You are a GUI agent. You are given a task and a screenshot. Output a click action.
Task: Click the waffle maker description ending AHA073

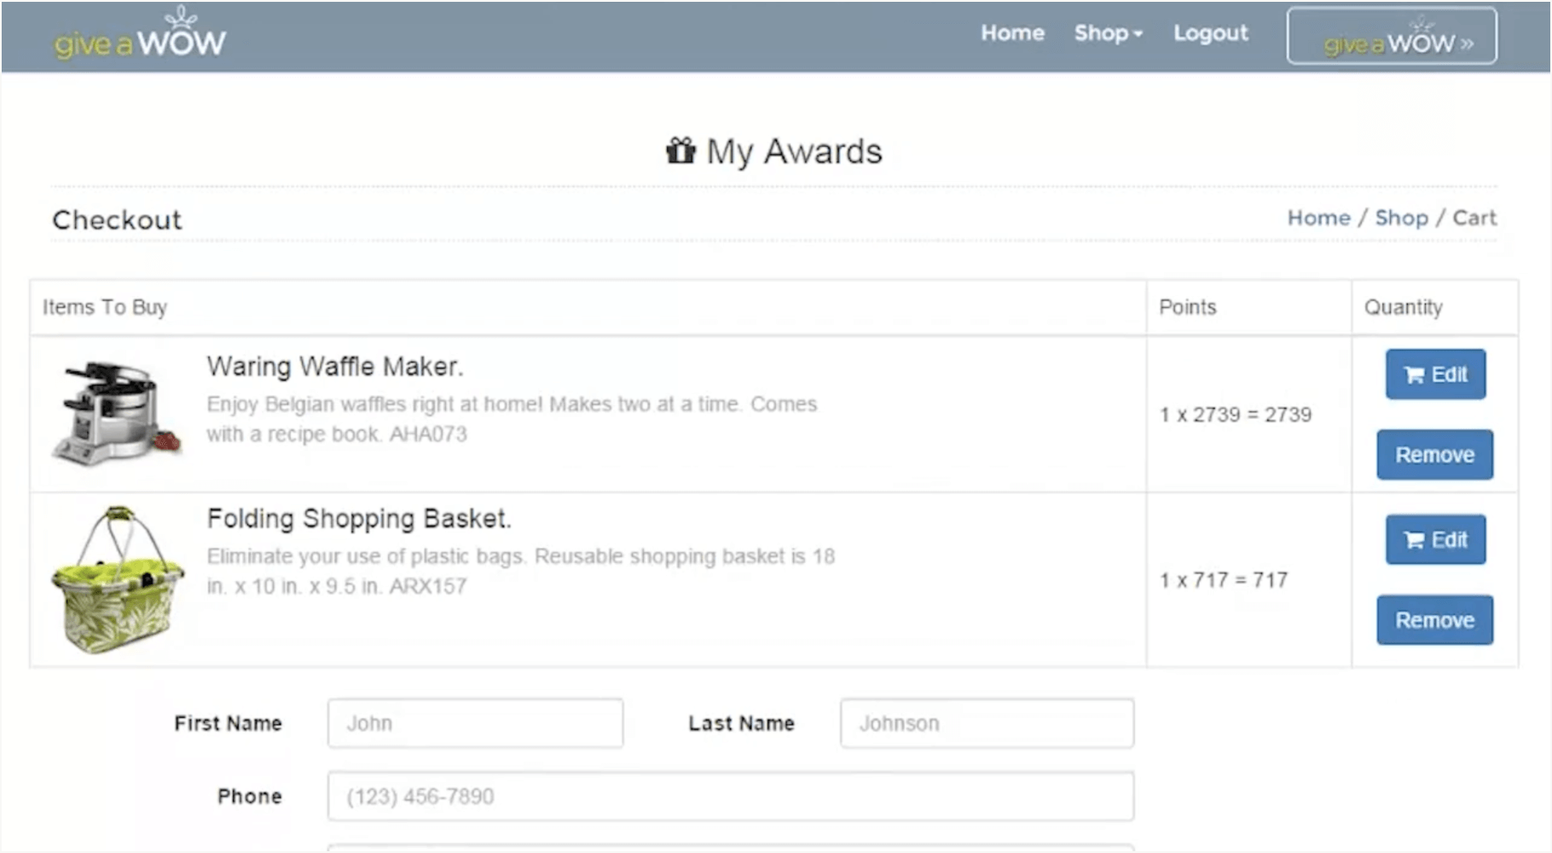[512, 419]
